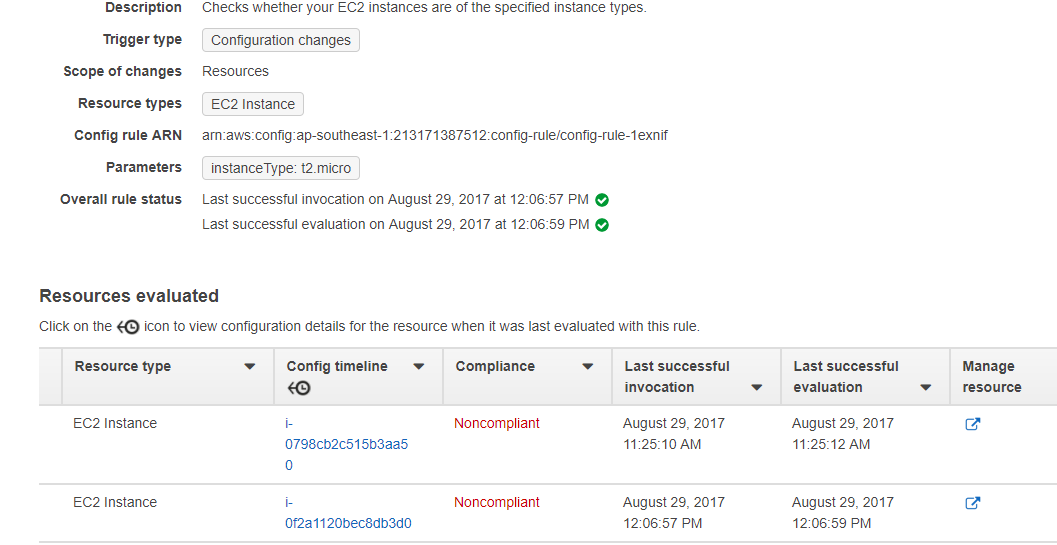The width and height of the screenshot is (1057, 545).
Task: Click Noncompliant status in first row
Action: [x=497, y=424]
